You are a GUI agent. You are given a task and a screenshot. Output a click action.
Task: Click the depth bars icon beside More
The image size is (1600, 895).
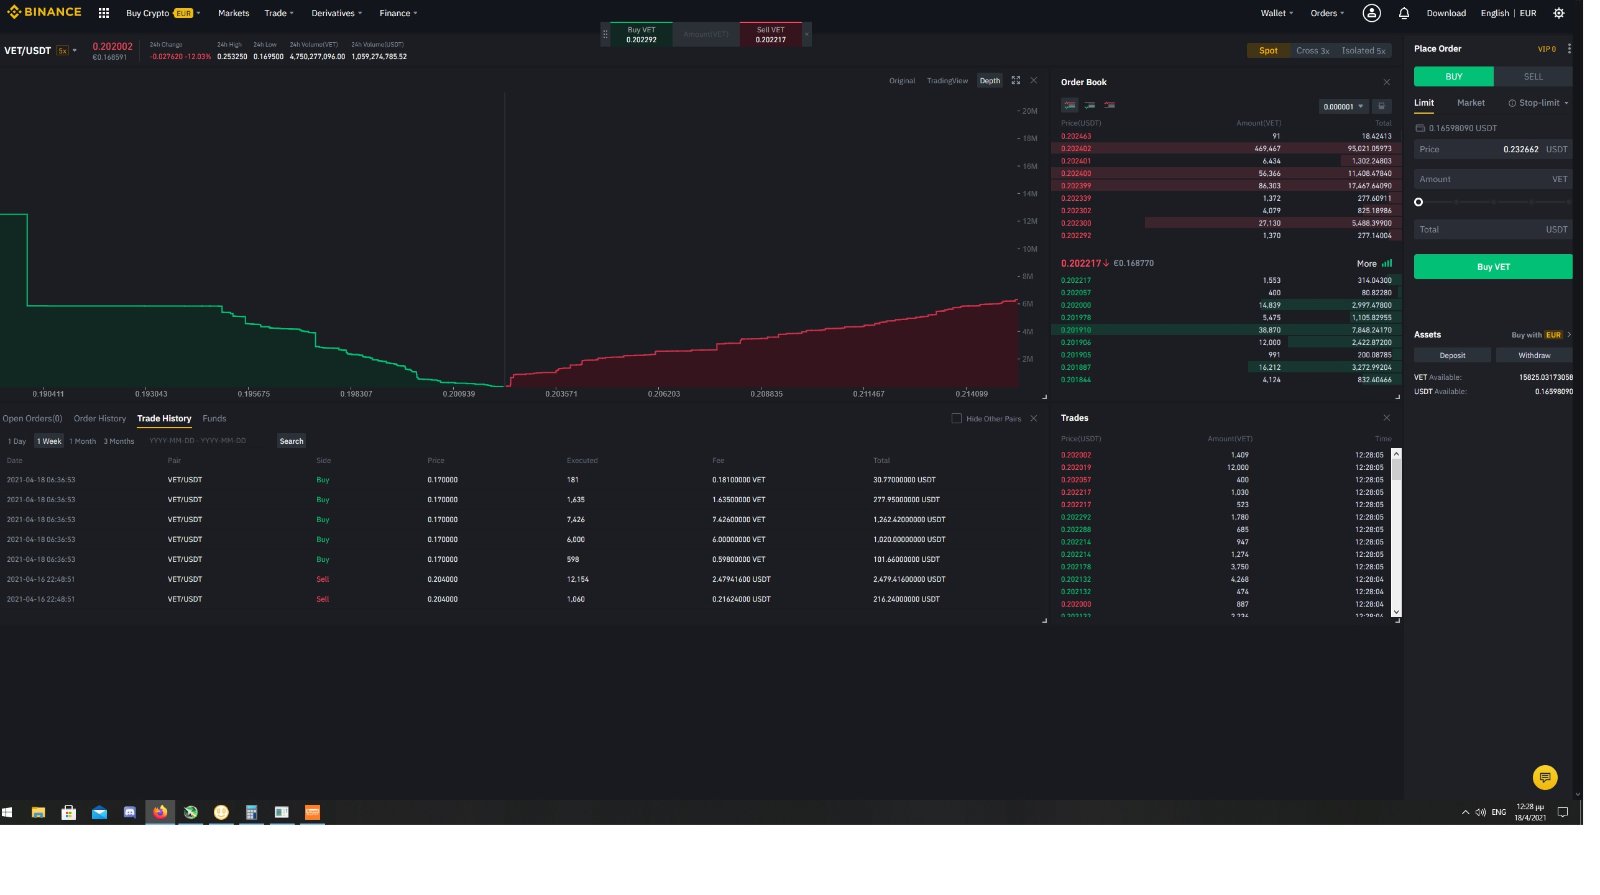pos(1387,263)
